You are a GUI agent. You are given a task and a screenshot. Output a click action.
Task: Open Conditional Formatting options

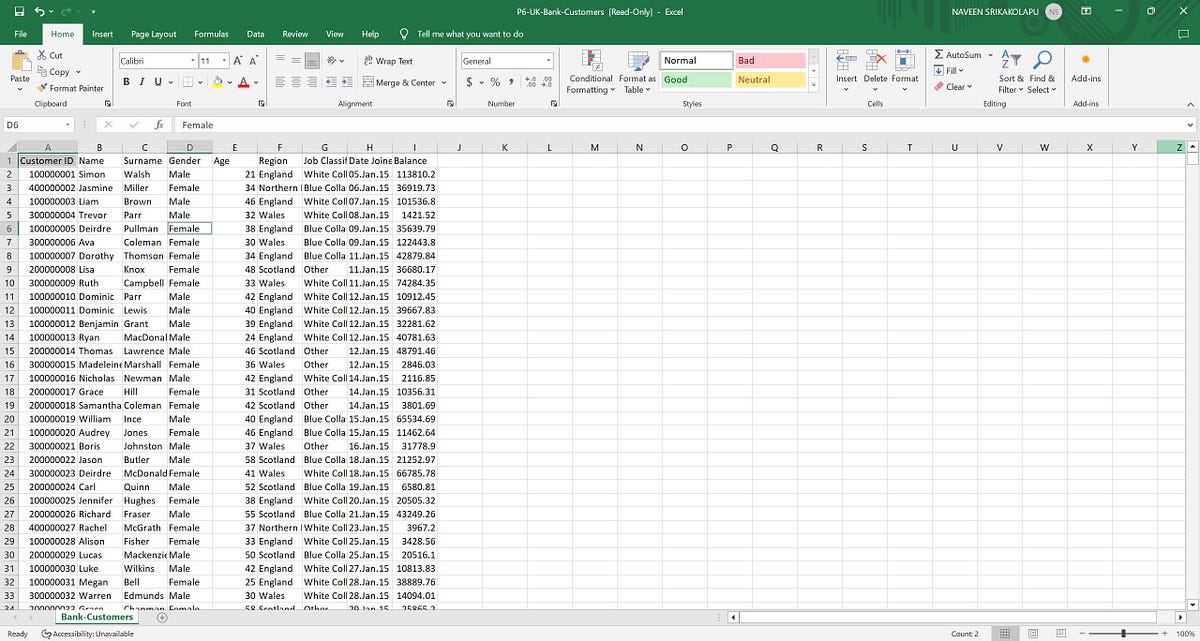click(590, 72)
